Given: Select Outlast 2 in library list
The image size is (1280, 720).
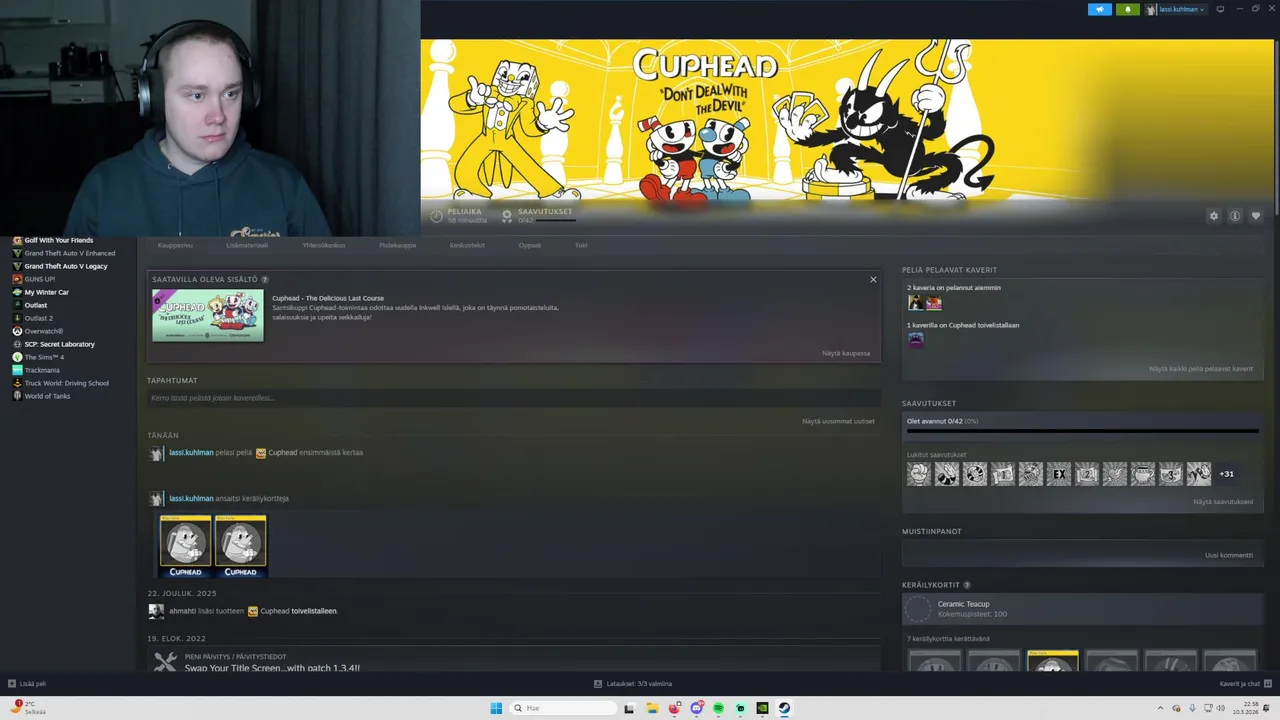Looking at the screenshot, I should point(32,318).
